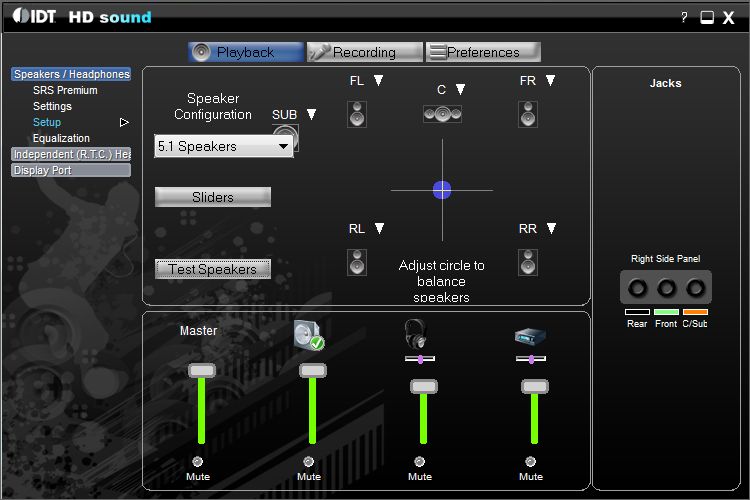Open SRS Premium settings
750x500 pixels.
[x=65, y=90]
